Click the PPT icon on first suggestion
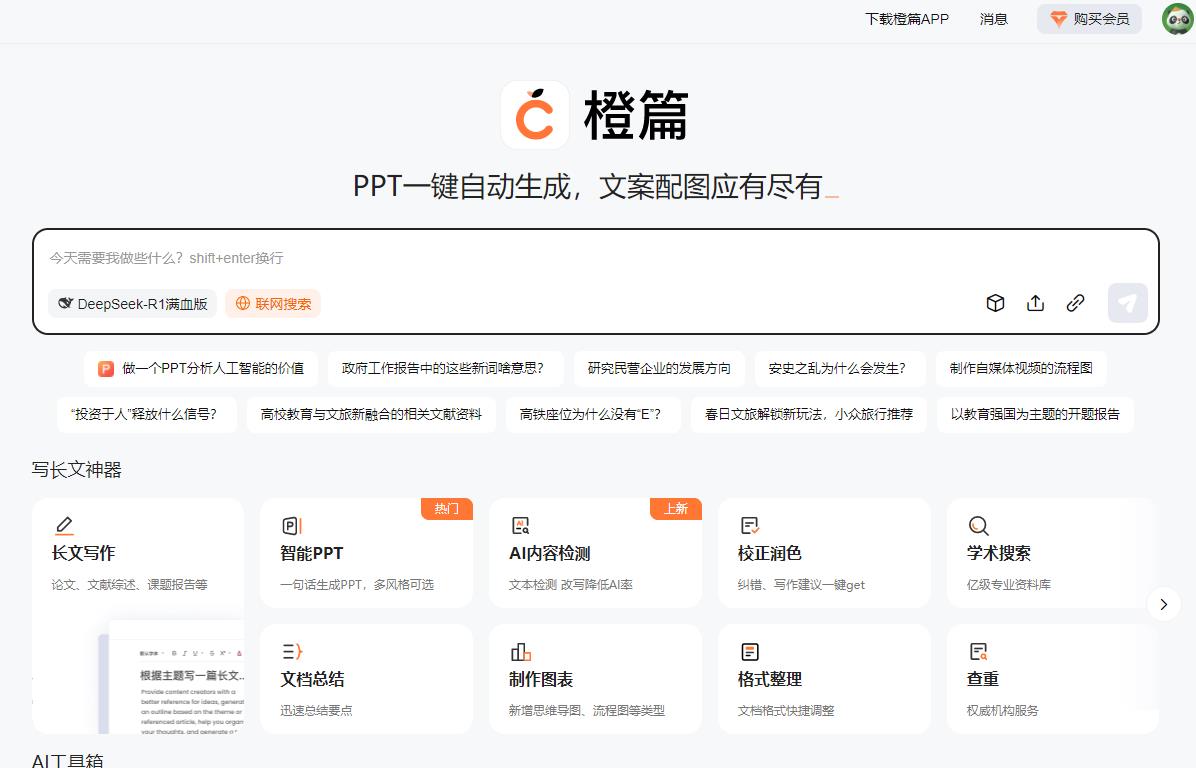1196x768 pixels. click(x=106, y=369)
